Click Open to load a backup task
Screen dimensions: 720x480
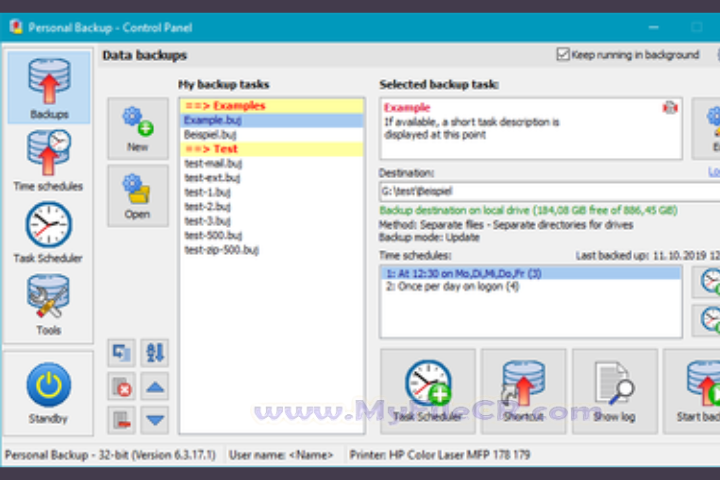(x=138, y=196)
